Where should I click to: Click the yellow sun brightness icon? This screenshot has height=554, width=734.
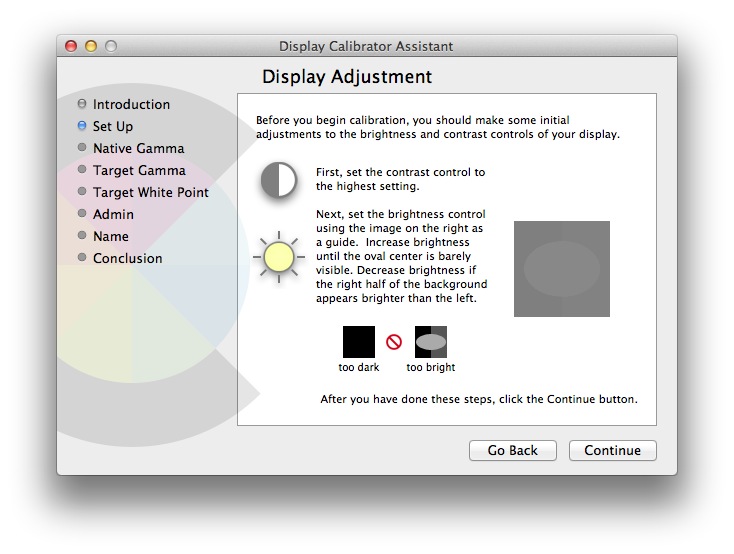[279, 257]
